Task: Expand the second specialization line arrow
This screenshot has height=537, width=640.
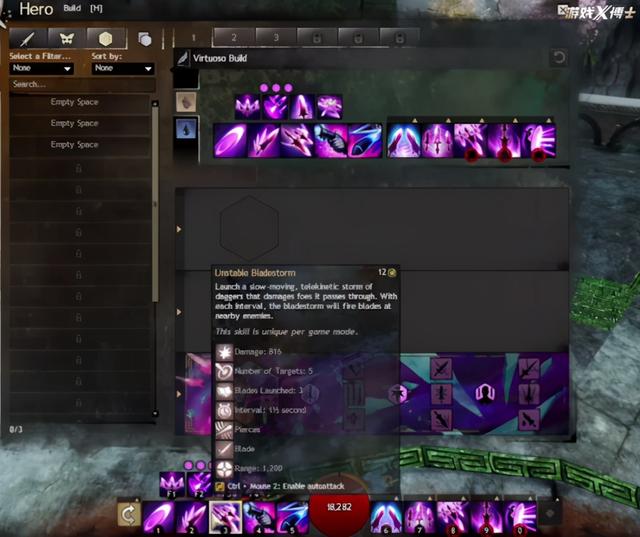Action: coord(179,312)
